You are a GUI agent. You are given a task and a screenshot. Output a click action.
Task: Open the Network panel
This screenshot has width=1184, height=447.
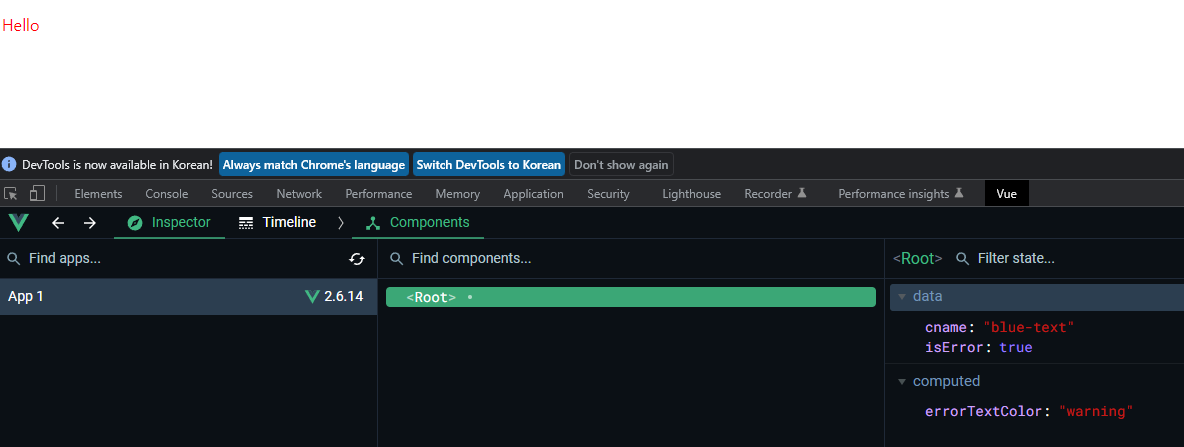pyautogui.click(x=299, y=194)
